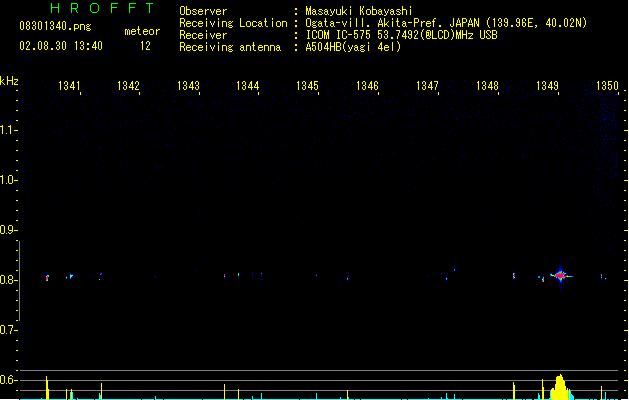
Task: Click the 1.0 kHz frequency label
Action: click(x=8, y=180)
